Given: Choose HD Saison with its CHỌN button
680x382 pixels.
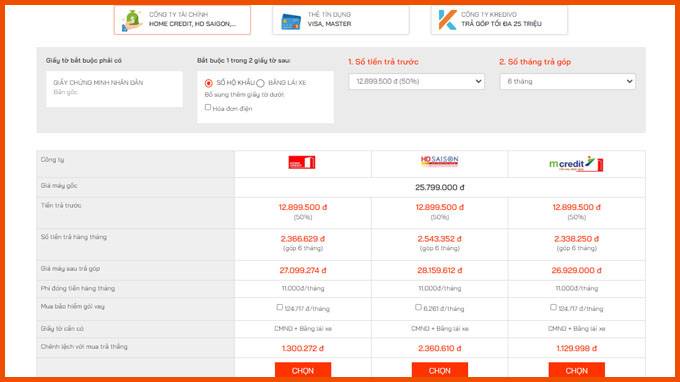Looking at the screenshot, I should tap(440, 370).
